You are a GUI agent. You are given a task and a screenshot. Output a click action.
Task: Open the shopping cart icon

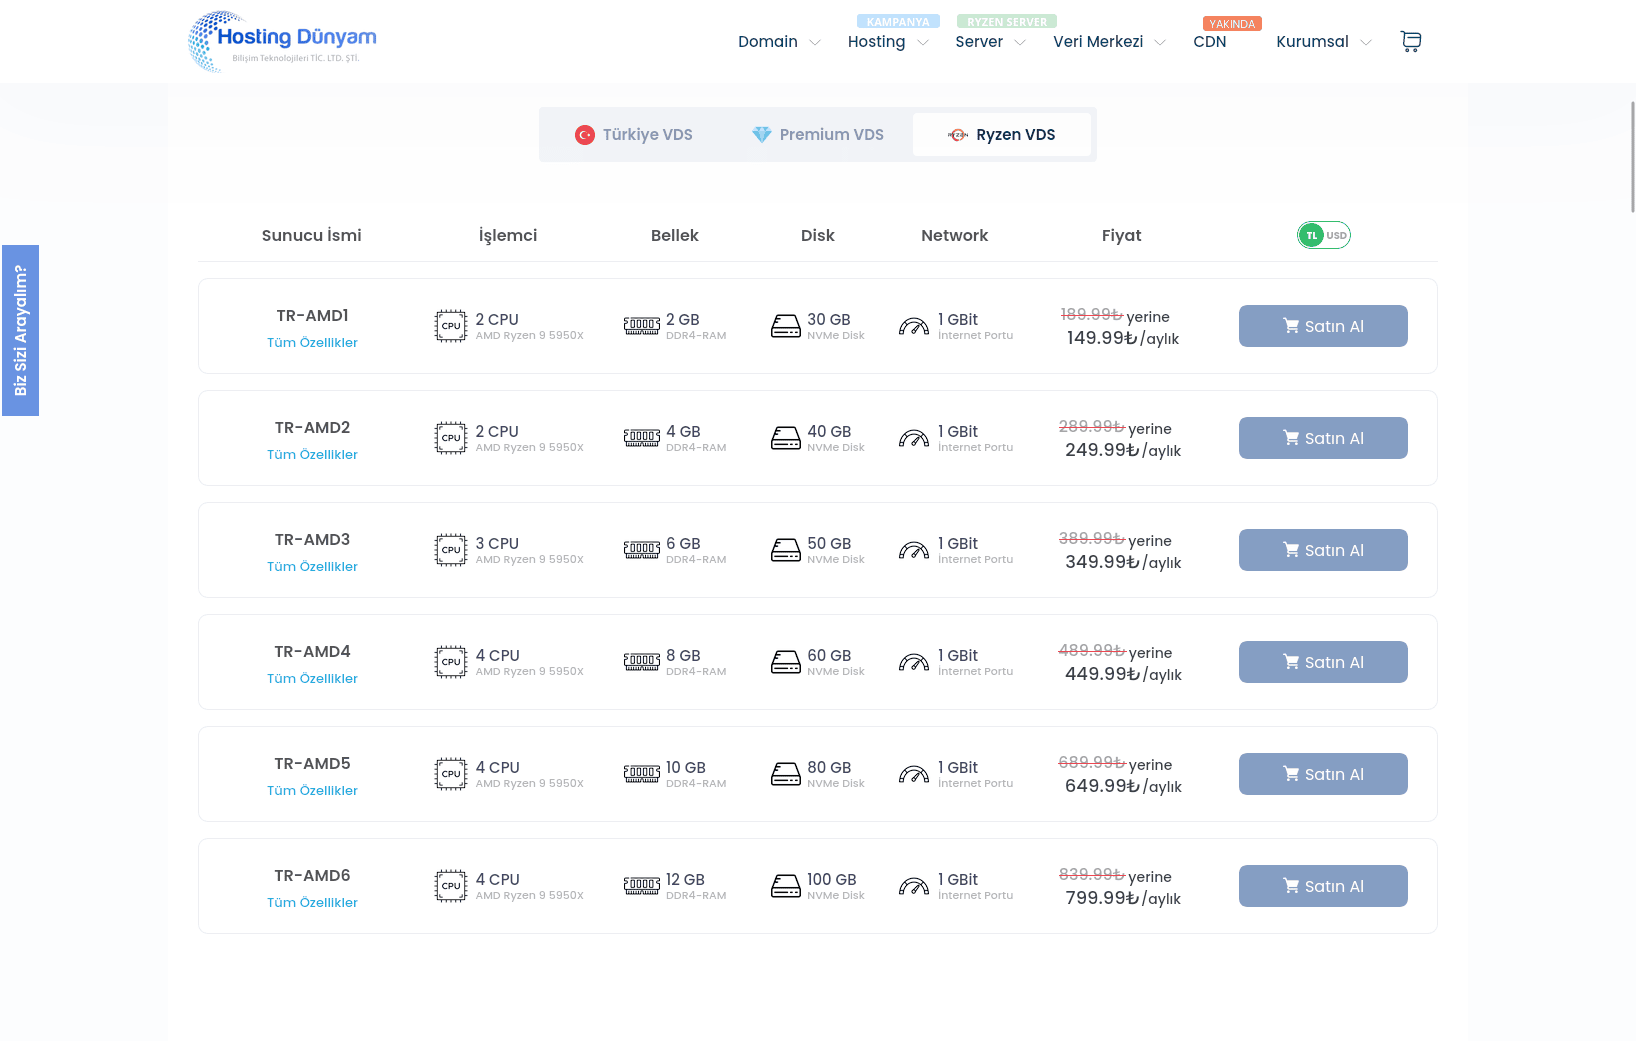click(1411, 41)
